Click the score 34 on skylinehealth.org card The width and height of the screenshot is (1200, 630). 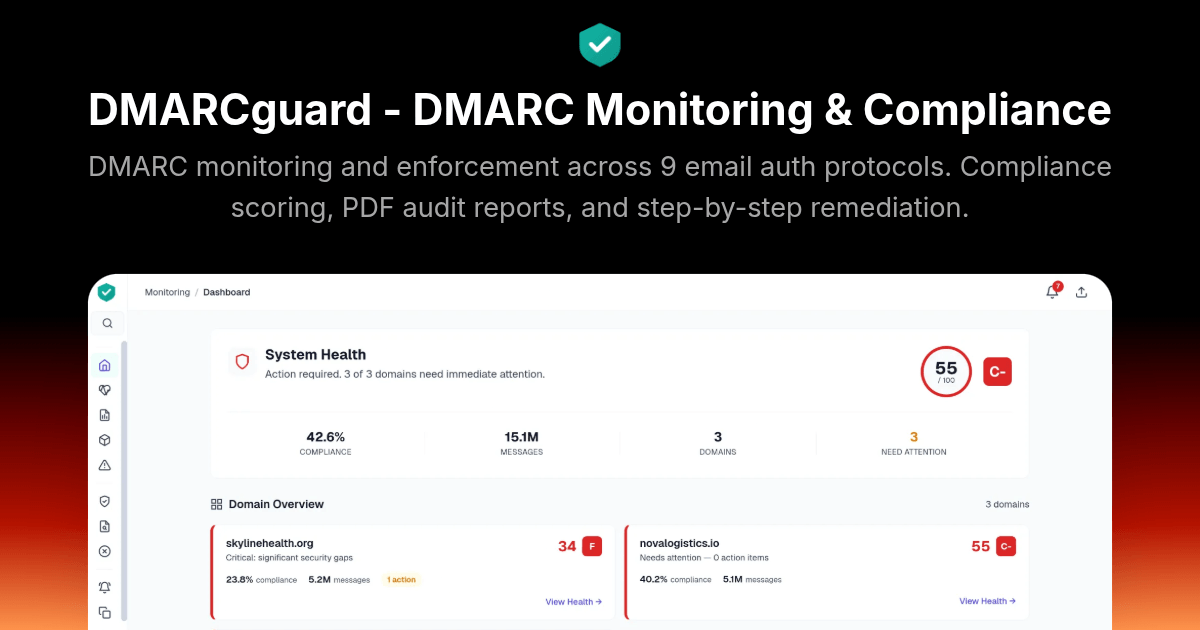pos(567,546)
